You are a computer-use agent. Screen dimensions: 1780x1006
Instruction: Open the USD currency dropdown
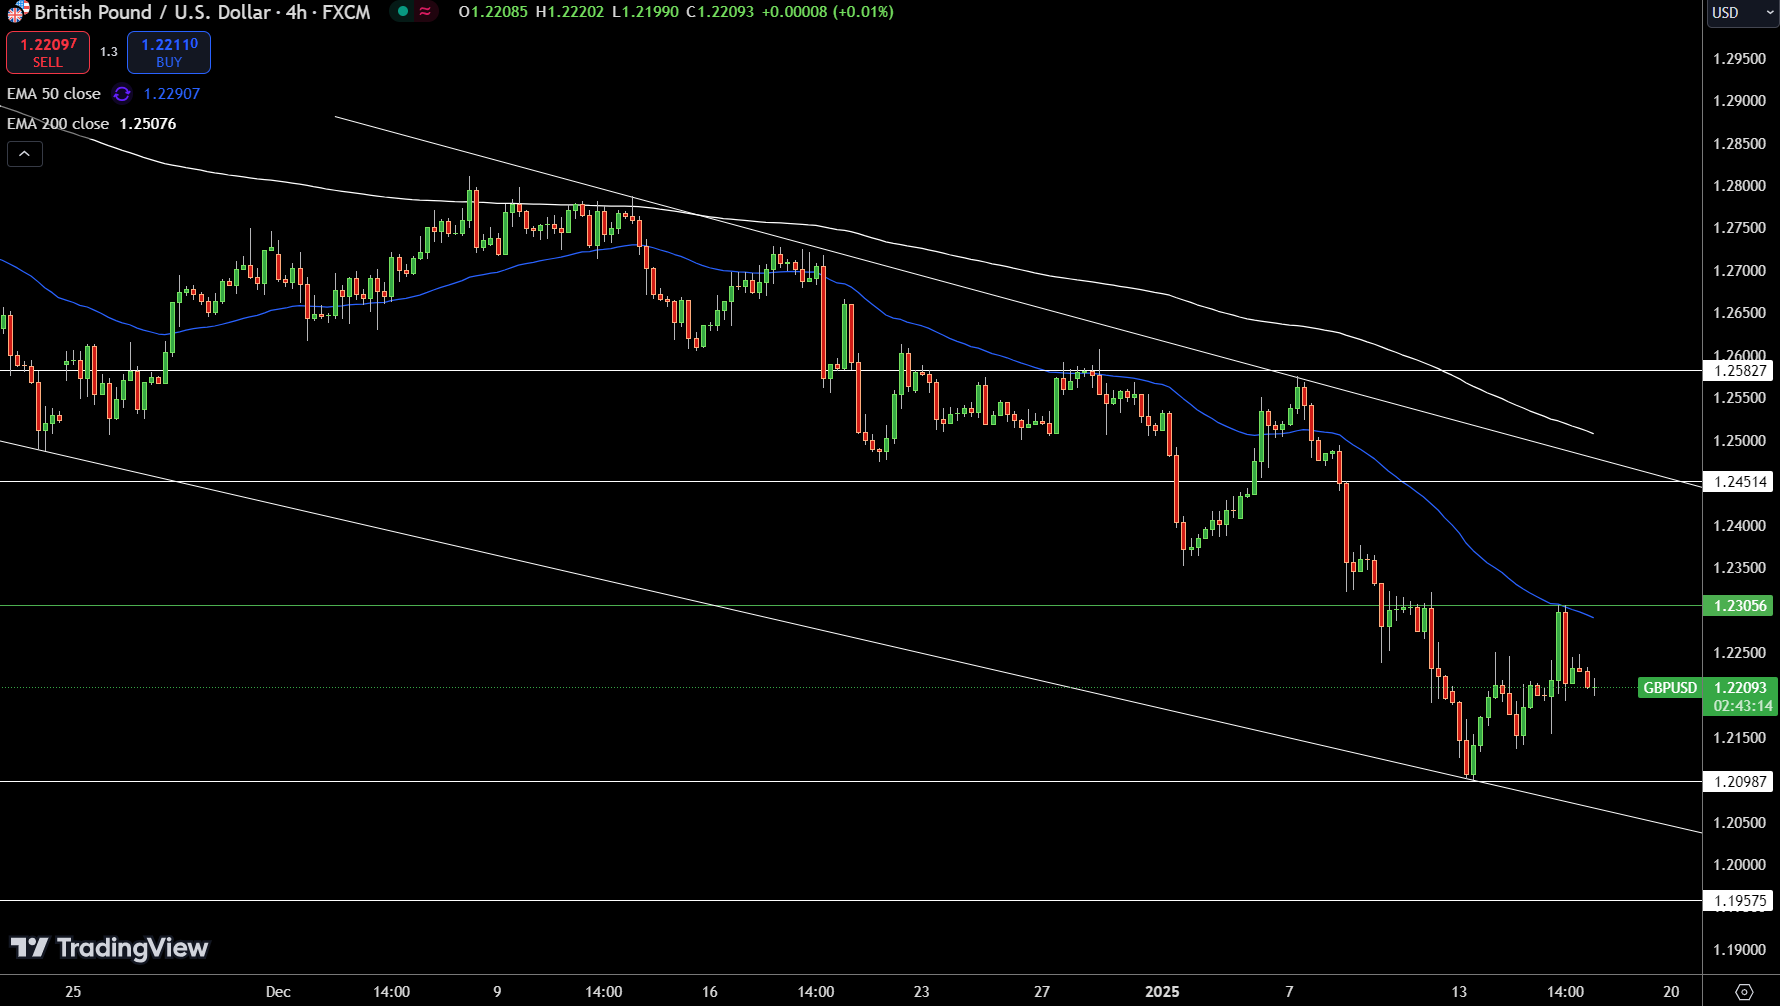1741,13
